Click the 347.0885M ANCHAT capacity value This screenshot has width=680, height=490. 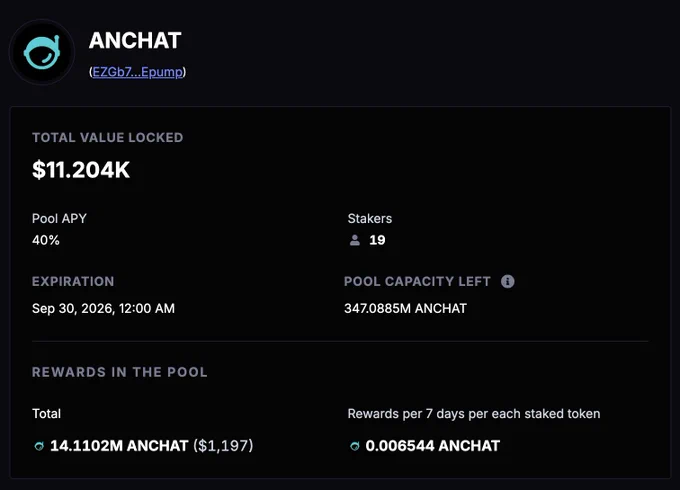tap(405, 308)
